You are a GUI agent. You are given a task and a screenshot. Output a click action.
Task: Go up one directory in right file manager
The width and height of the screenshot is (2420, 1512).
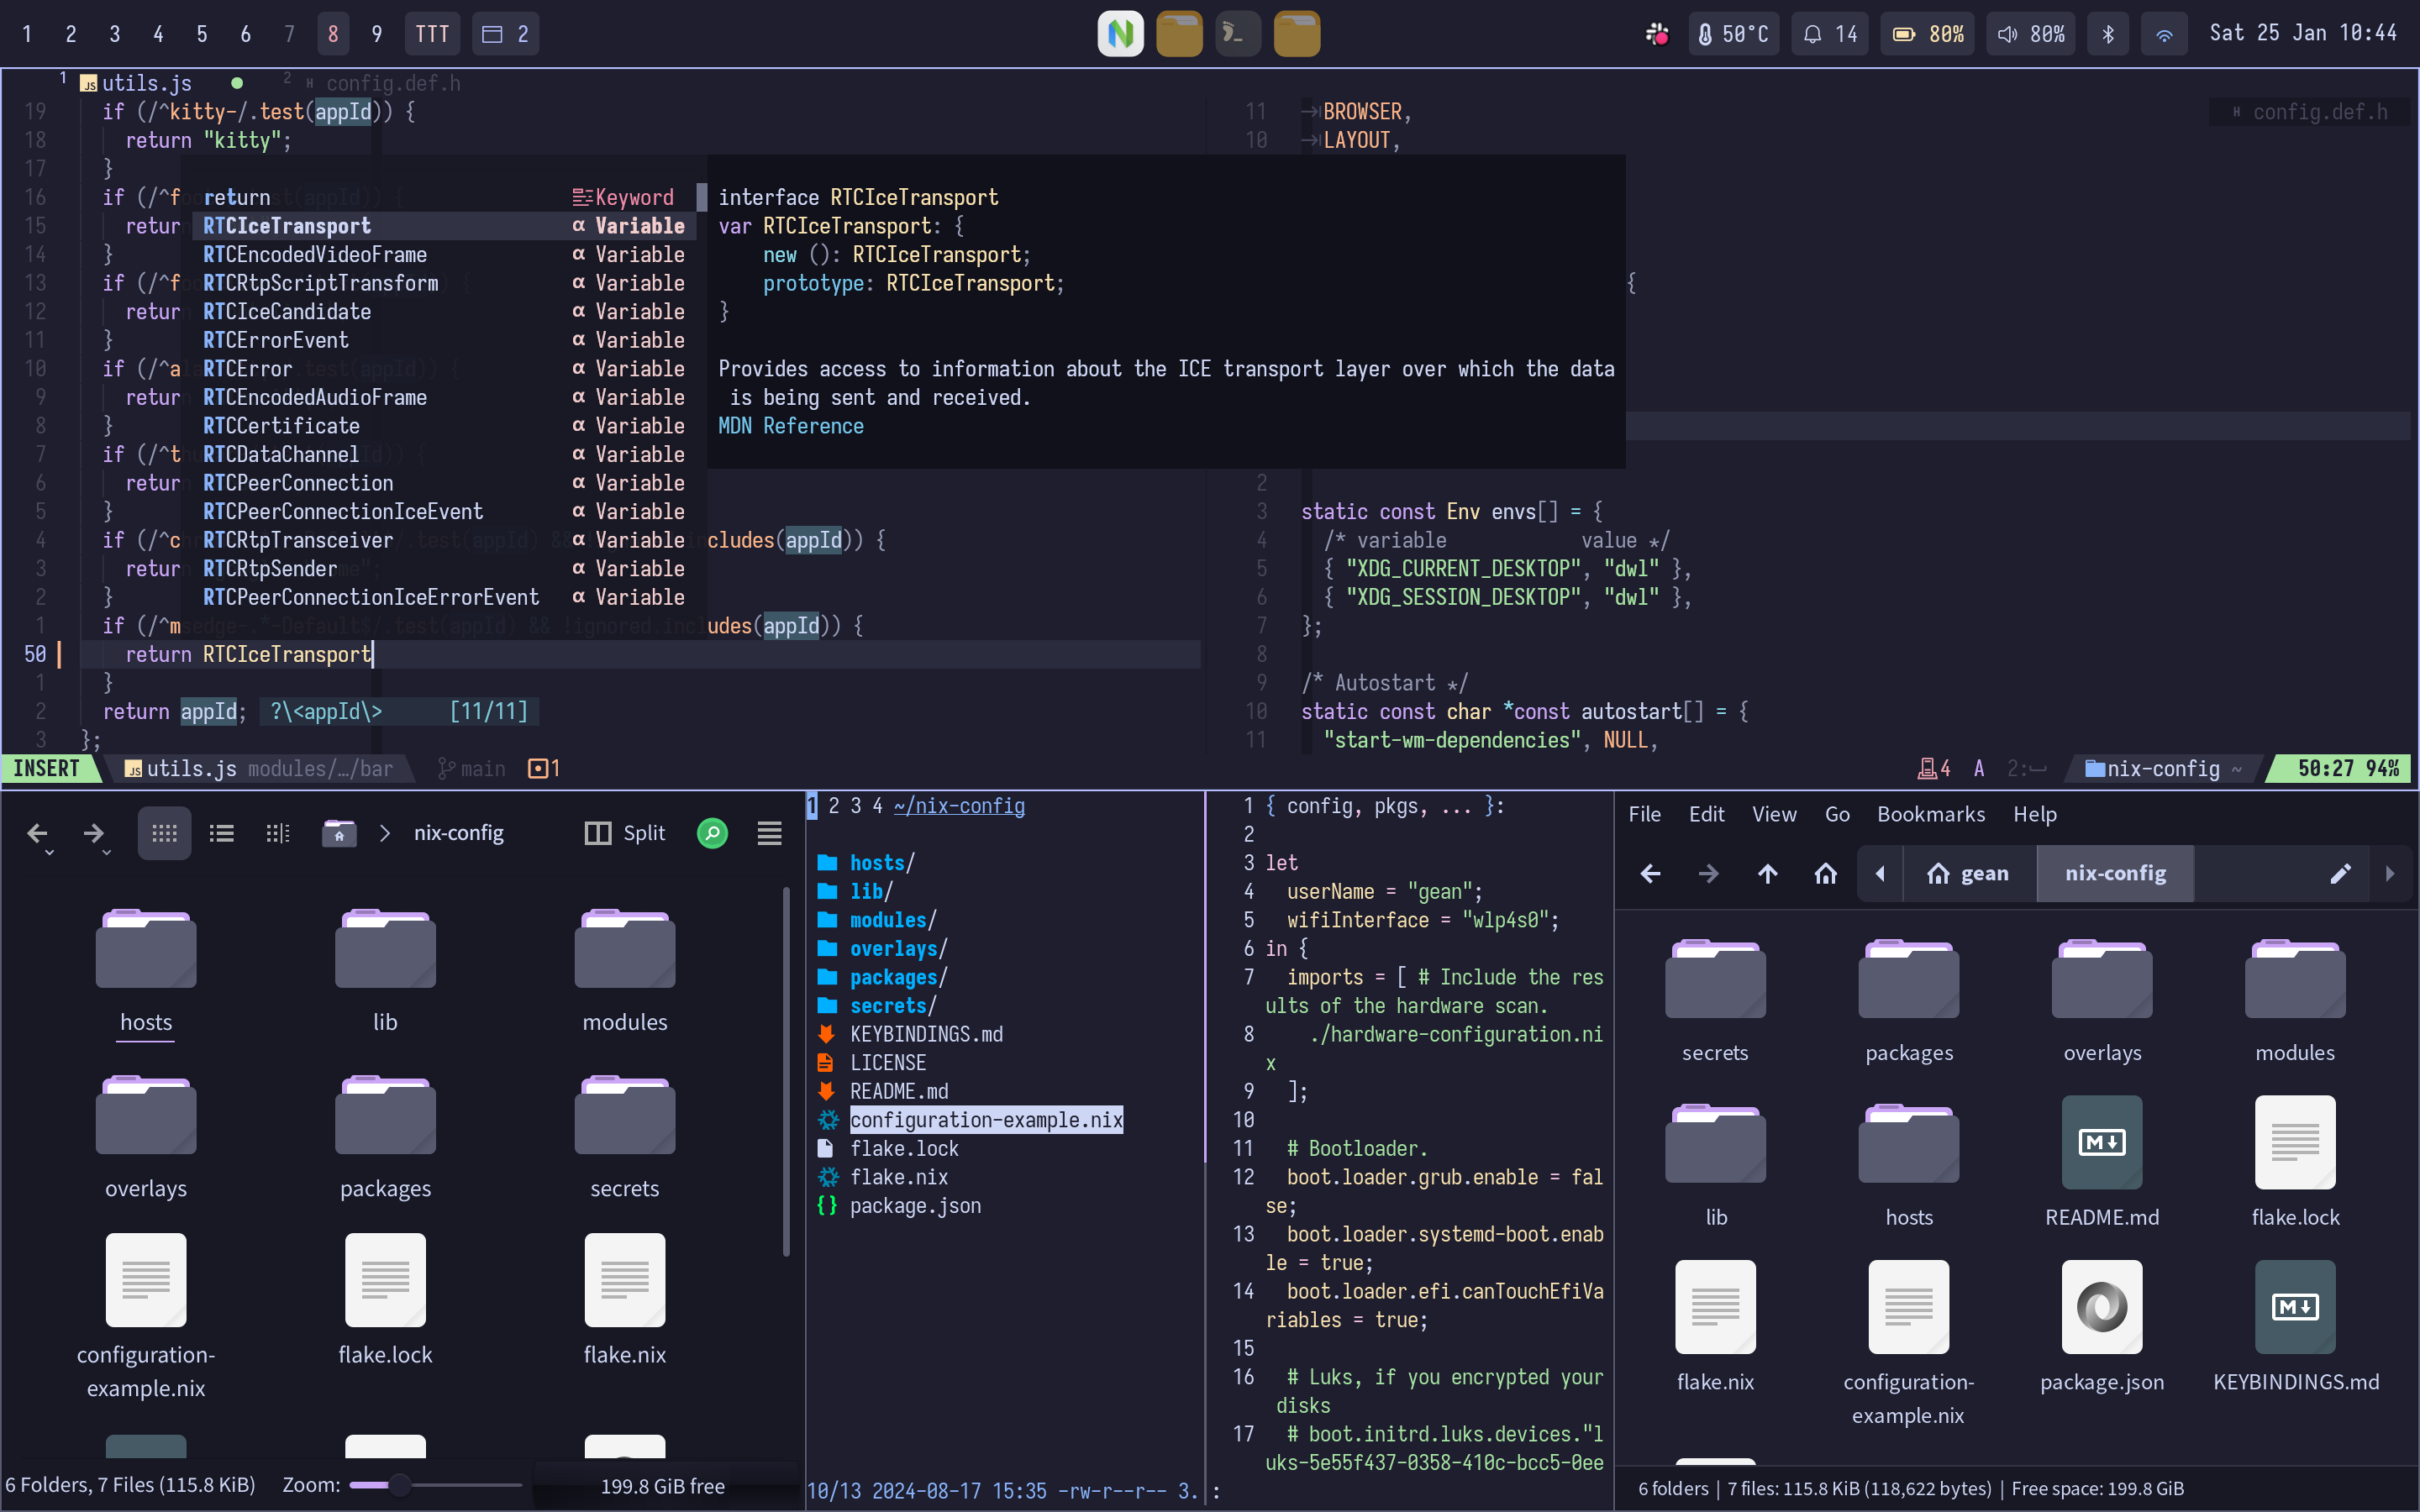point(1767,874)
